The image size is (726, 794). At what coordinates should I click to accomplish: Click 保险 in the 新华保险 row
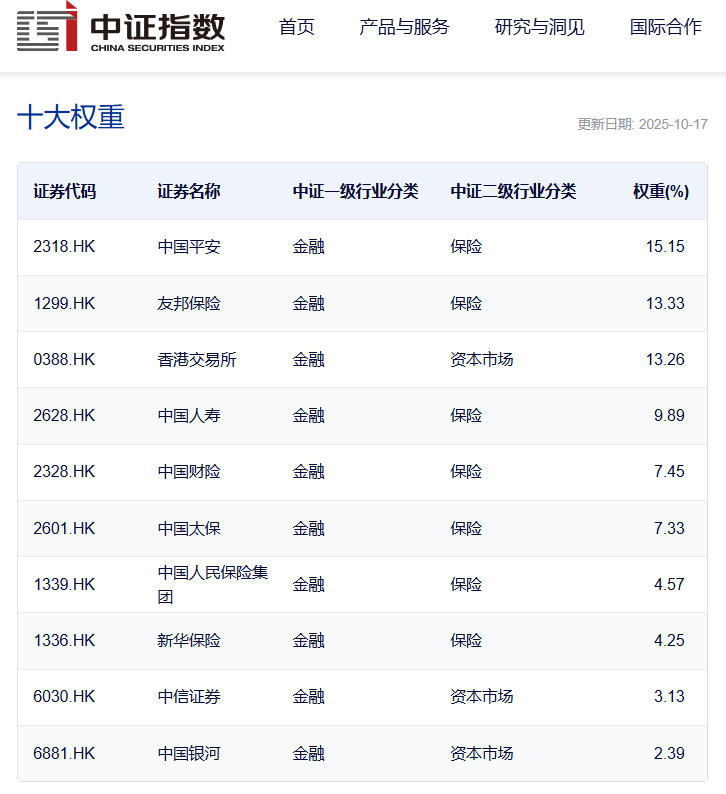point(466,641)
